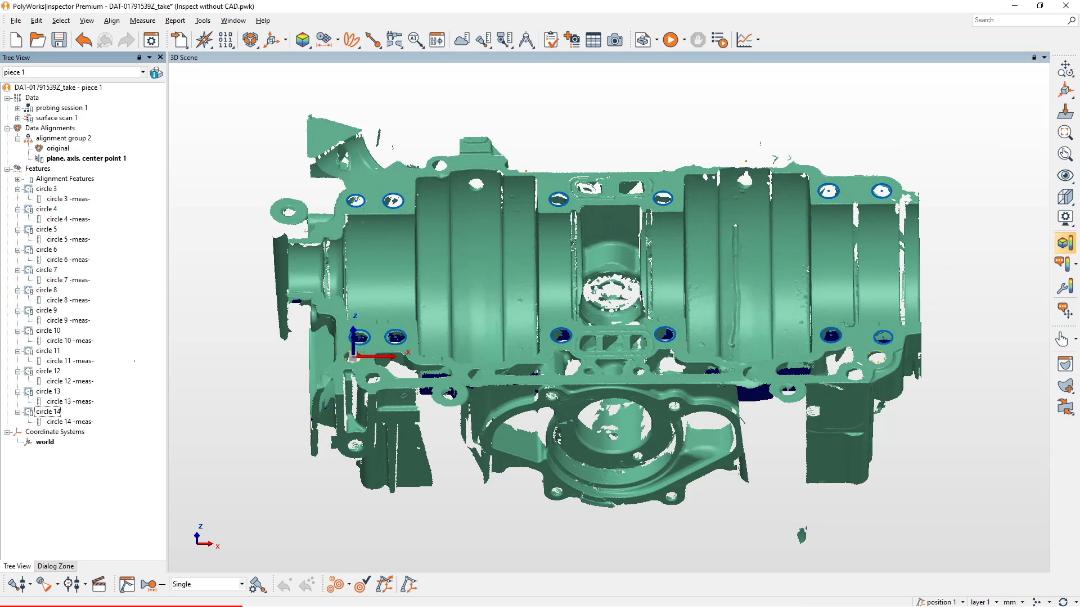Select circle 14 in the tree

[48, 411]
